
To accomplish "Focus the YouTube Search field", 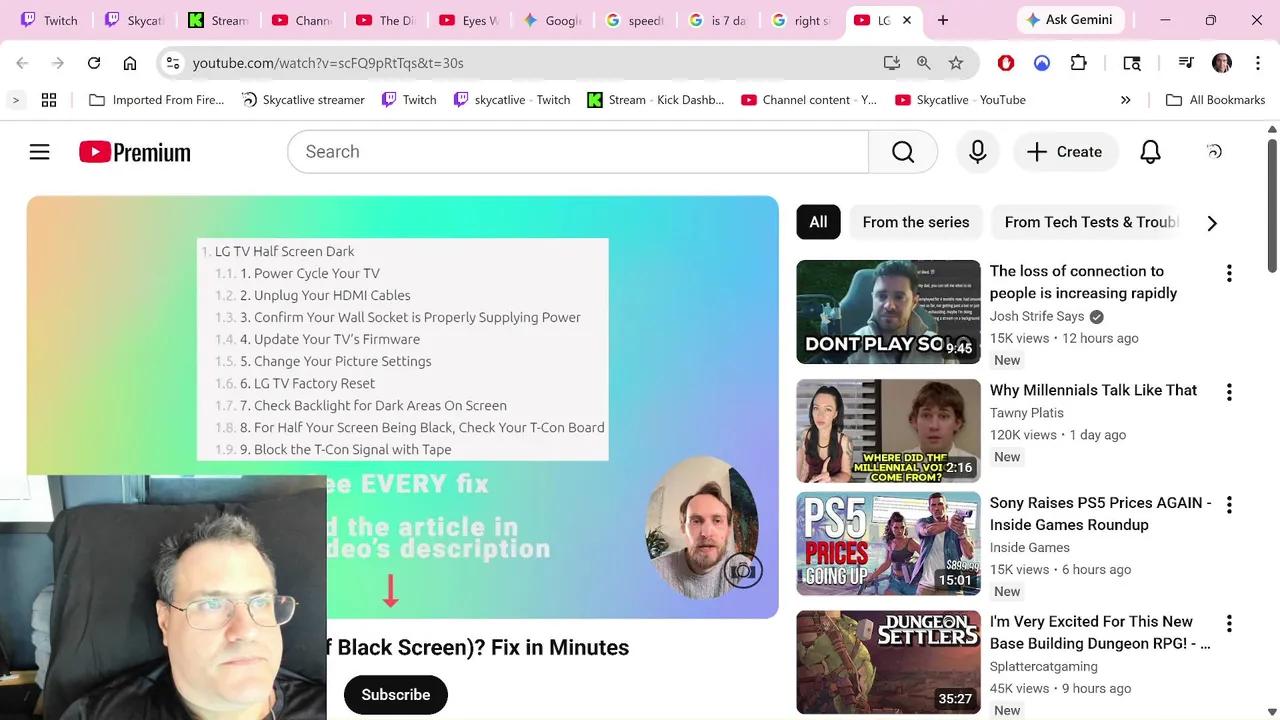I will click(x=578, y=152).
